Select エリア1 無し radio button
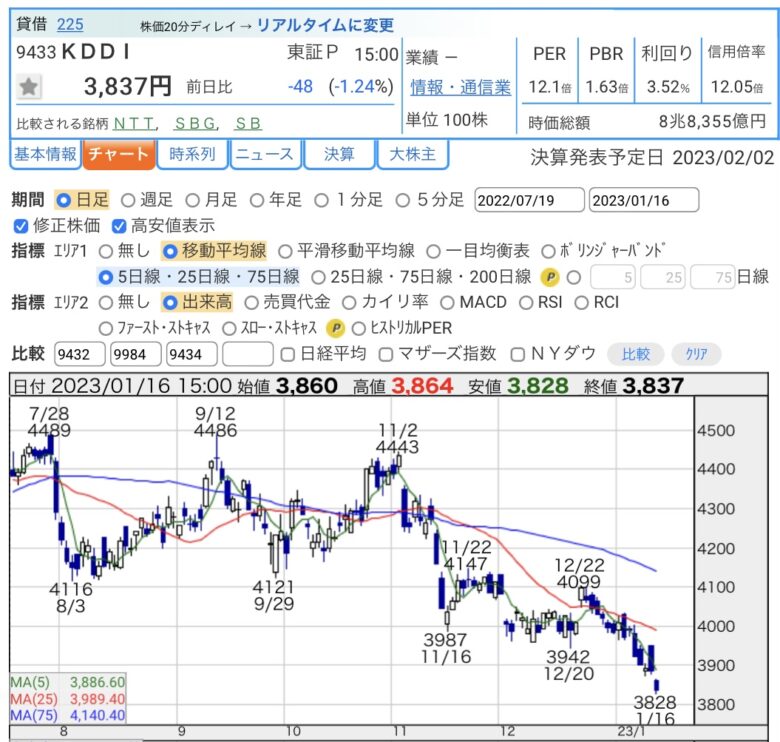Image resolution: width=780 pixels, height=742 pixels. tap(106, 252)
